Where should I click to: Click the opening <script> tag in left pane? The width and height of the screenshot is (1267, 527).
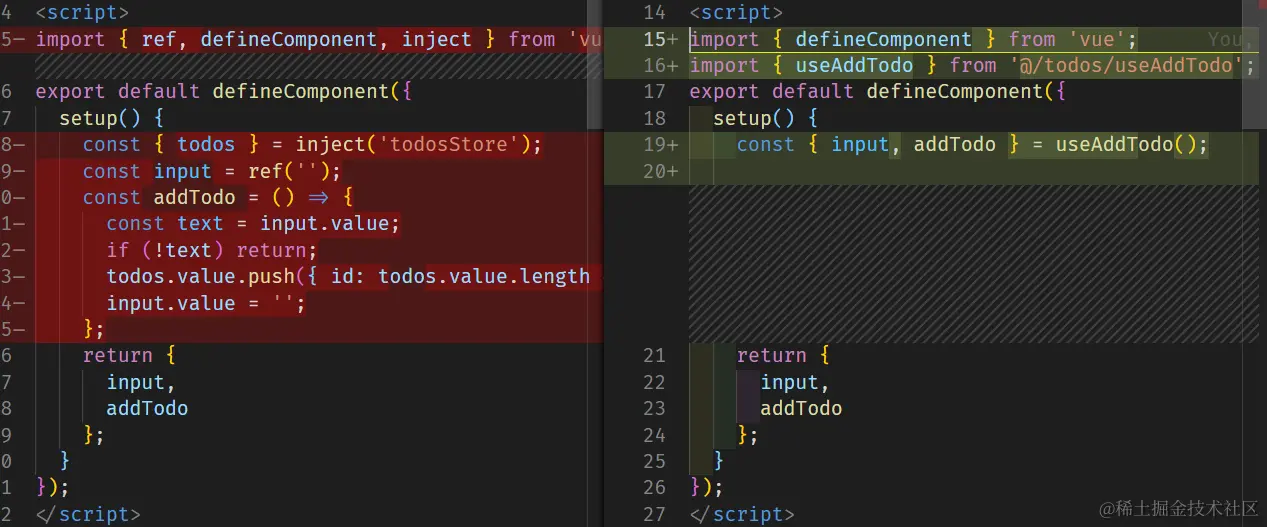(82, 13)
